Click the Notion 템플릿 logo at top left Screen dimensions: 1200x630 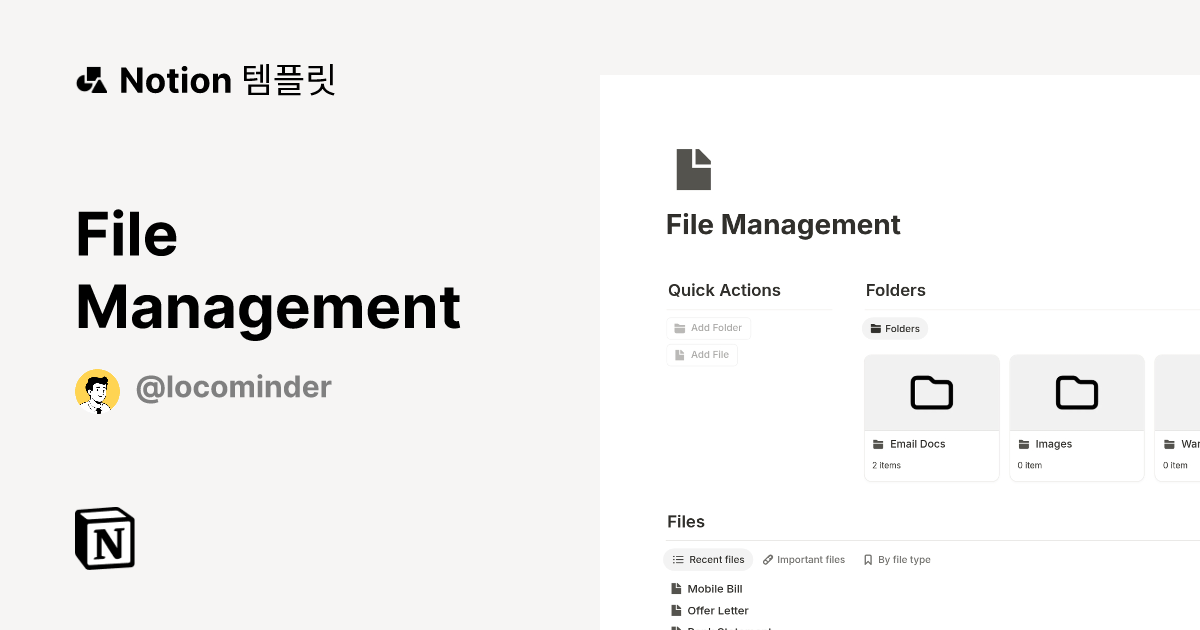205,80
